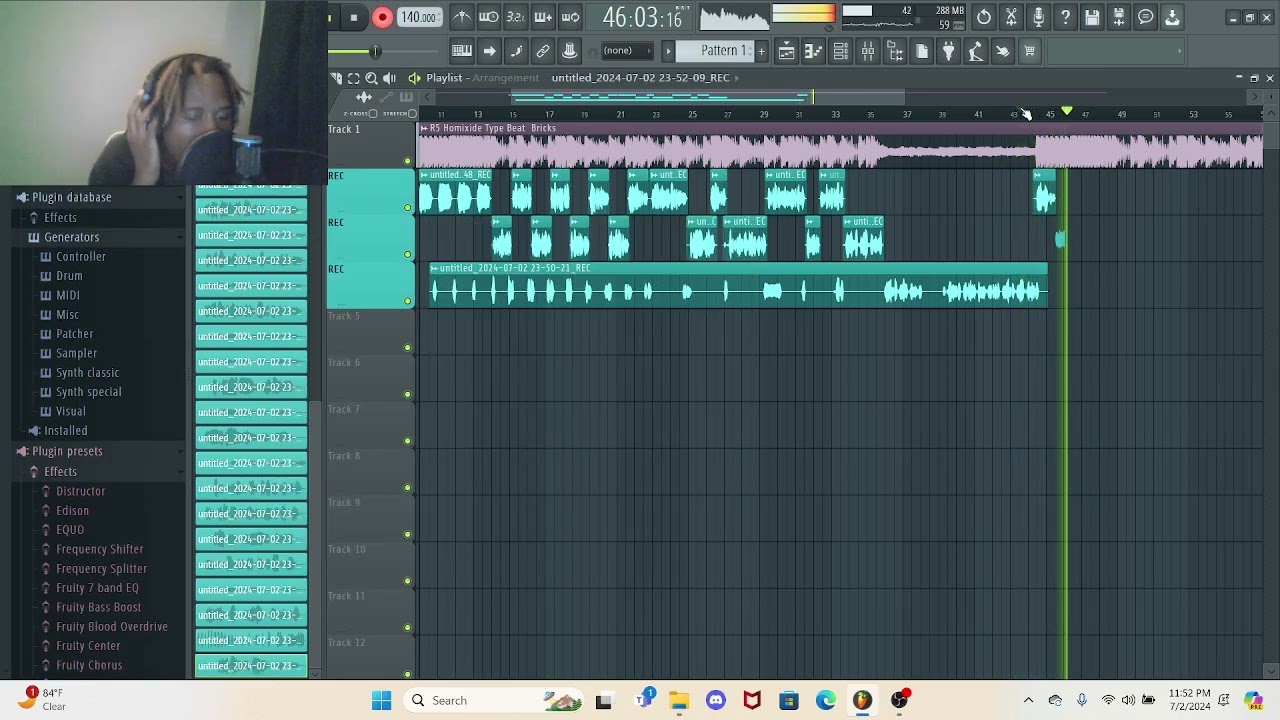This screenshot has height=720, width=1280.
Task: Click the green playhead marker on timeline
Action: [x=1067, y=112]
